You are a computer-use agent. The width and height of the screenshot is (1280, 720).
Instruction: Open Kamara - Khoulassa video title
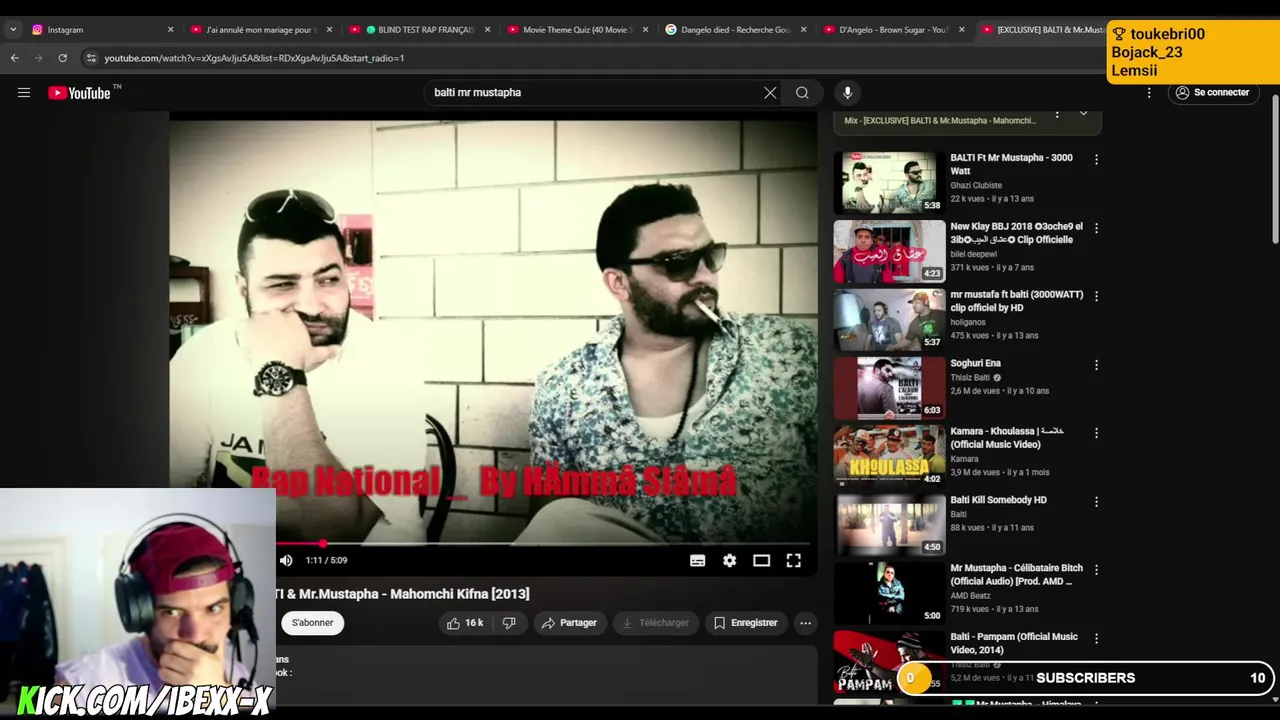[1007, 438]
